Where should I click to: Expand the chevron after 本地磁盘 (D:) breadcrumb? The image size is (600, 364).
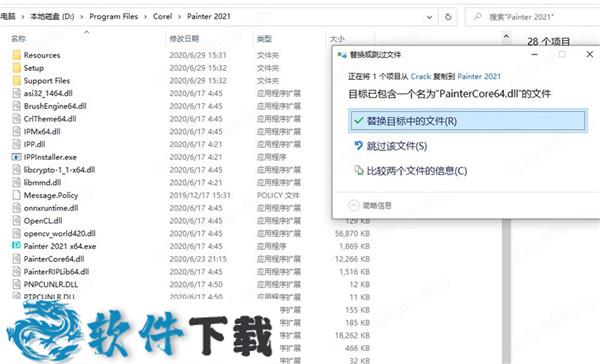[82, 16]
